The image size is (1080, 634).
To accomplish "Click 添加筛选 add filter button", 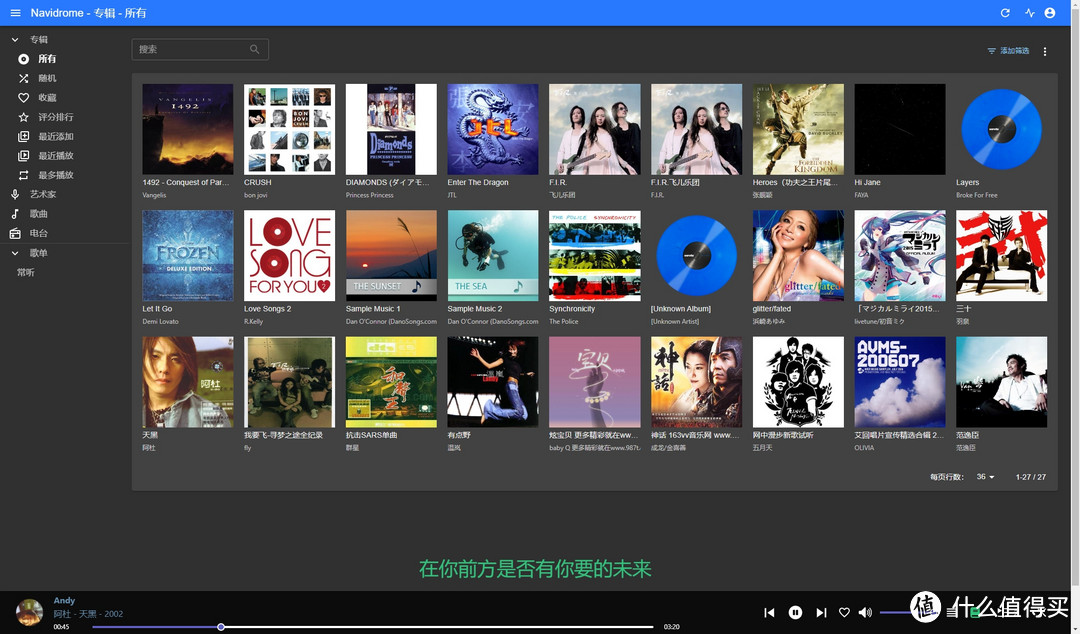I will (x=1008, y=51).
